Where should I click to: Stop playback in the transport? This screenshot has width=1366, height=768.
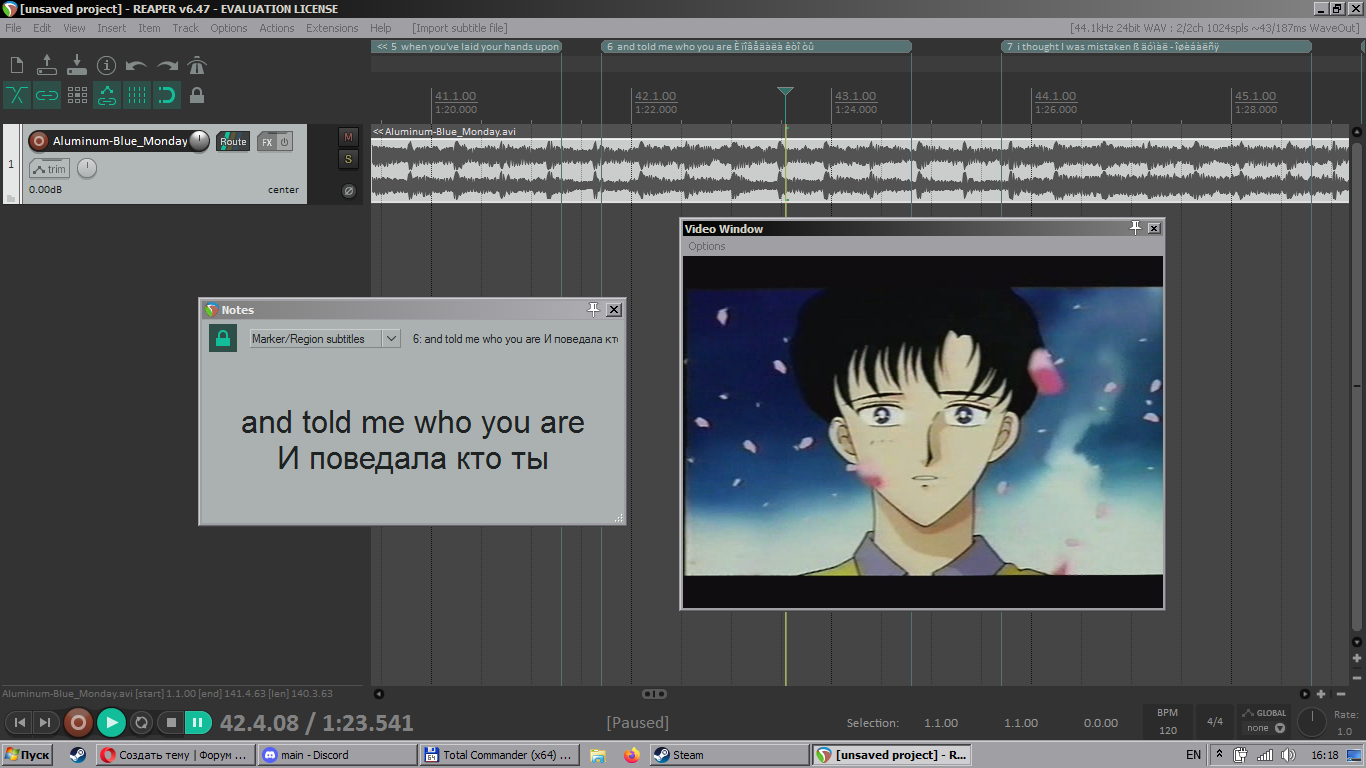coord(171,722)
